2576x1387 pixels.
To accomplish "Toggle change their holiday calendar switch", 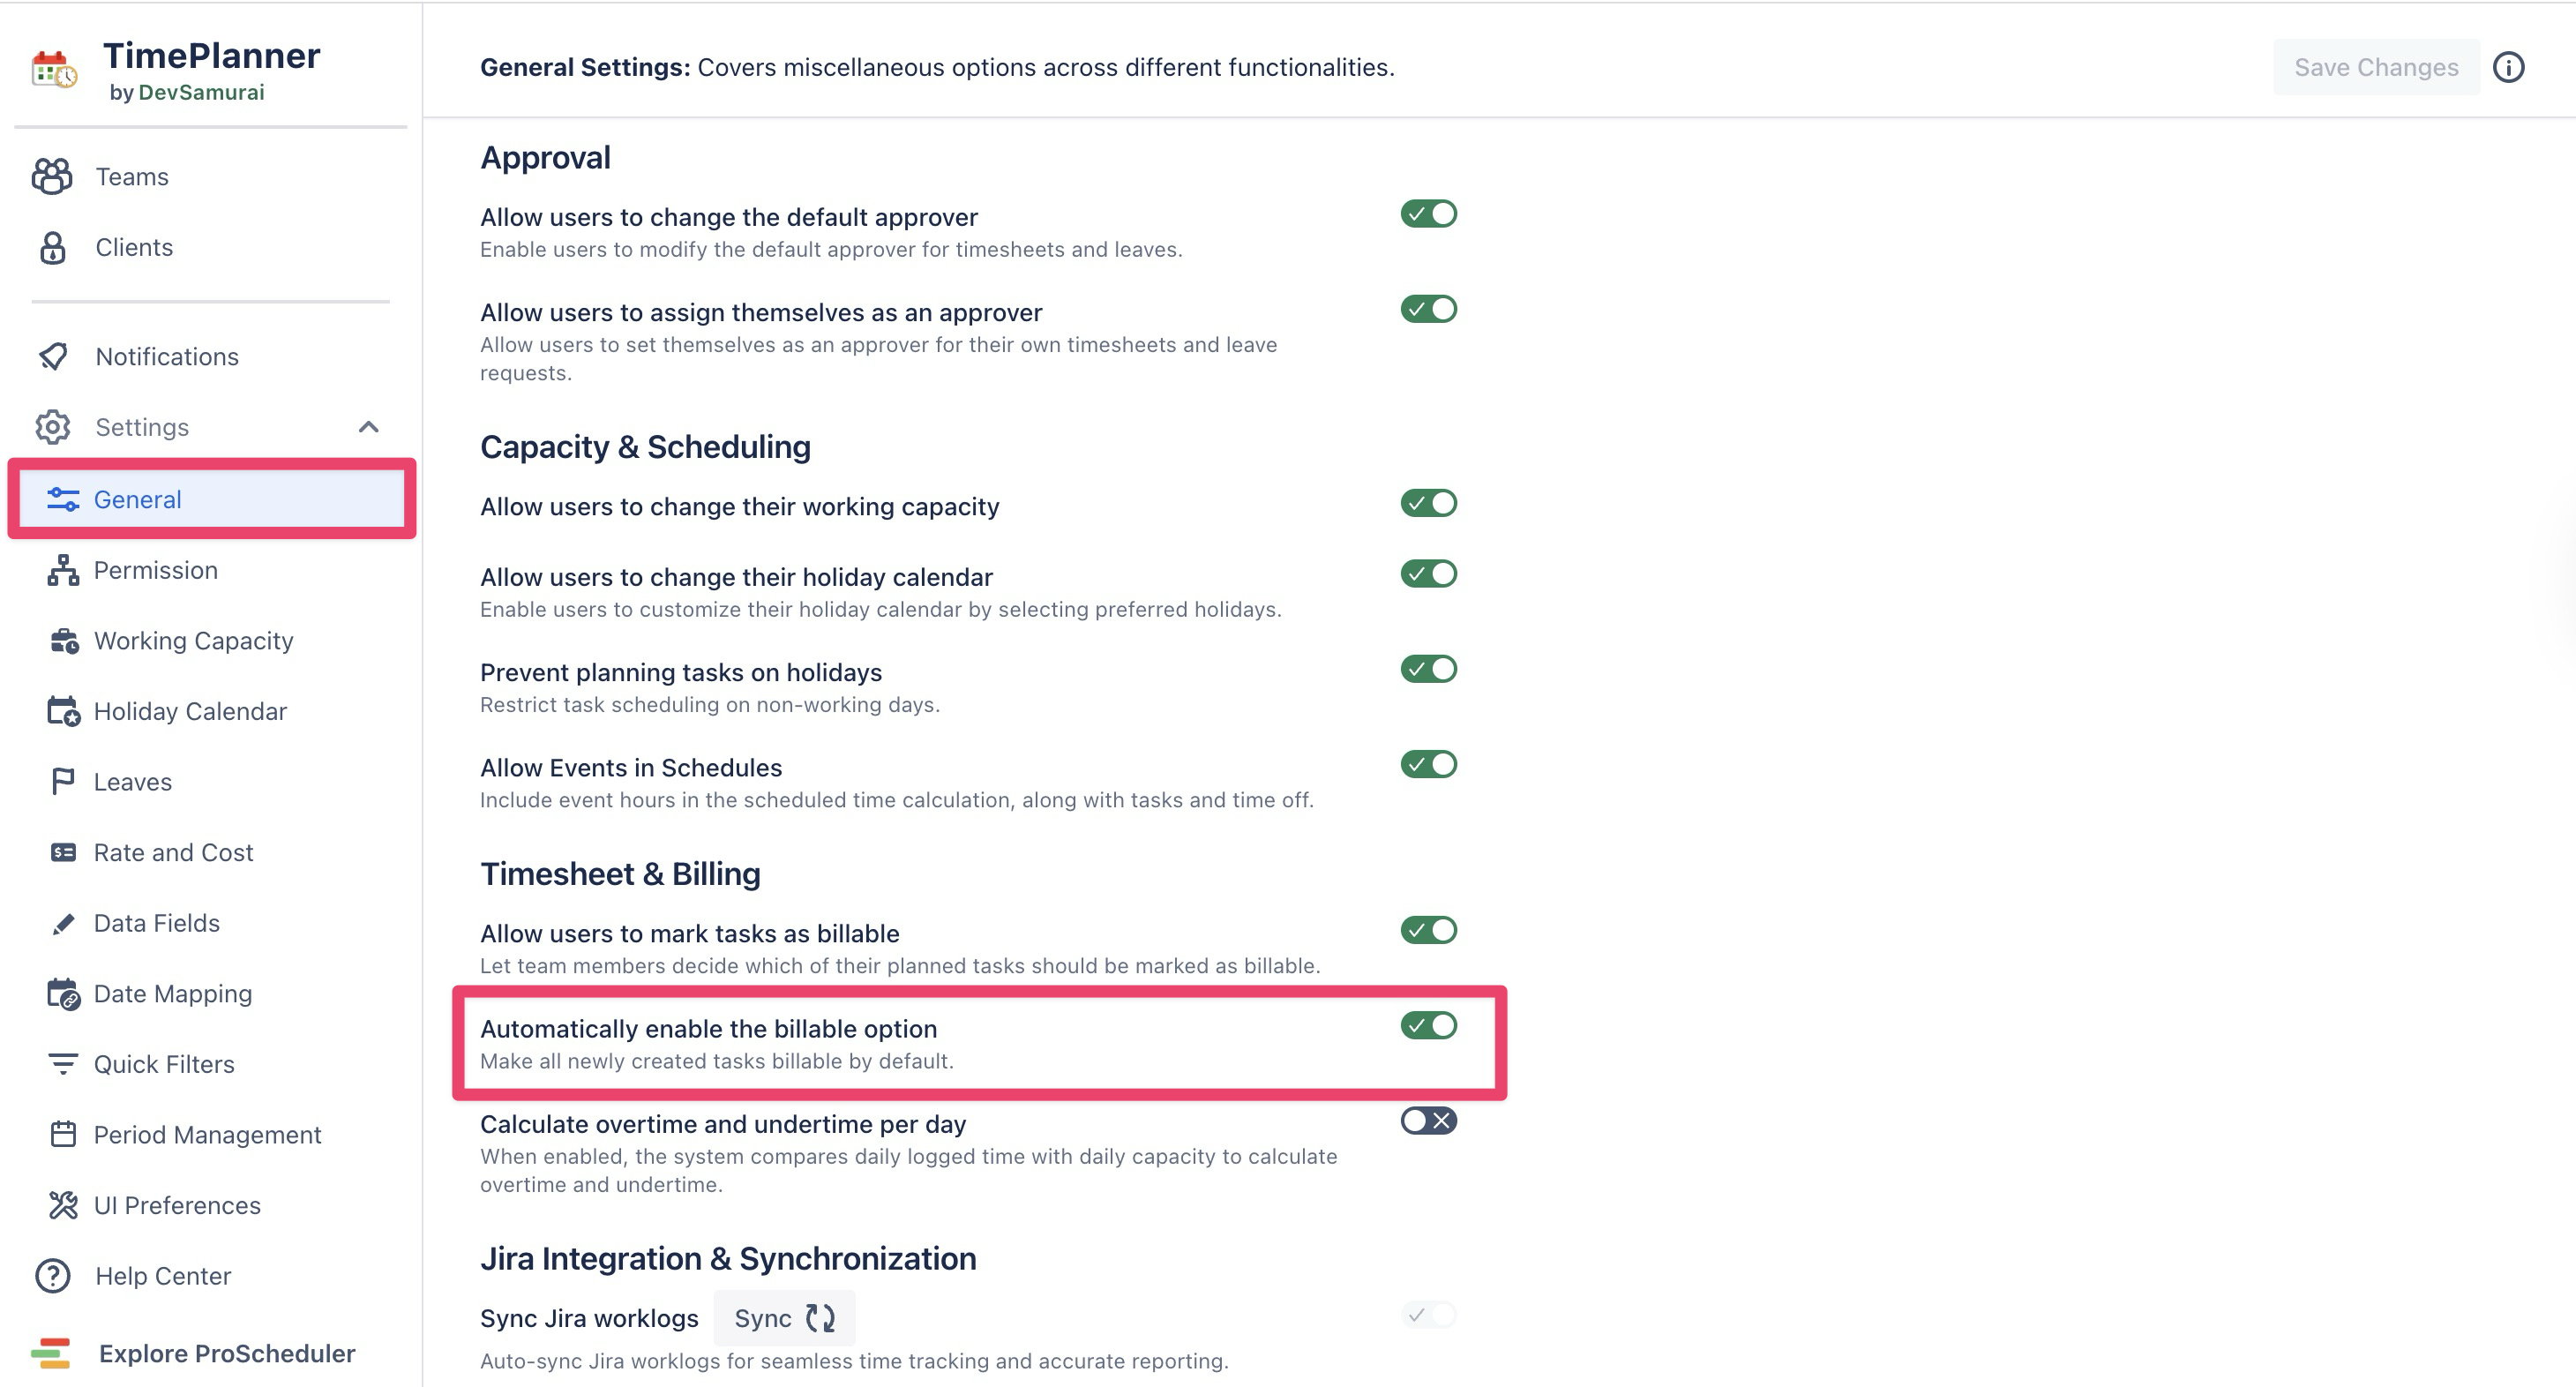I will [x=1428, y=574].
